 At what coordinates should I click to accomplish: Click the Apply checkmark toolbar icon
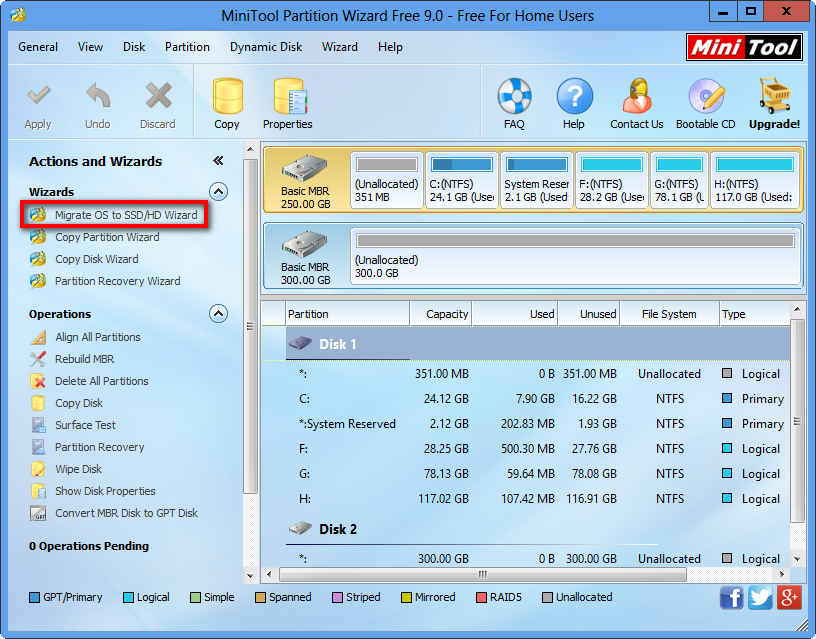point(39,97)
